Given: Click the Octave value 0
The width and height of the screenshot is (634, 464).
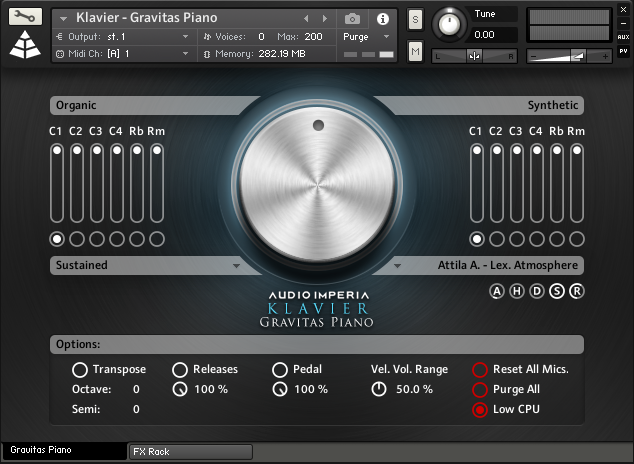Looking at the screenshot, I should tap(136, 389).
